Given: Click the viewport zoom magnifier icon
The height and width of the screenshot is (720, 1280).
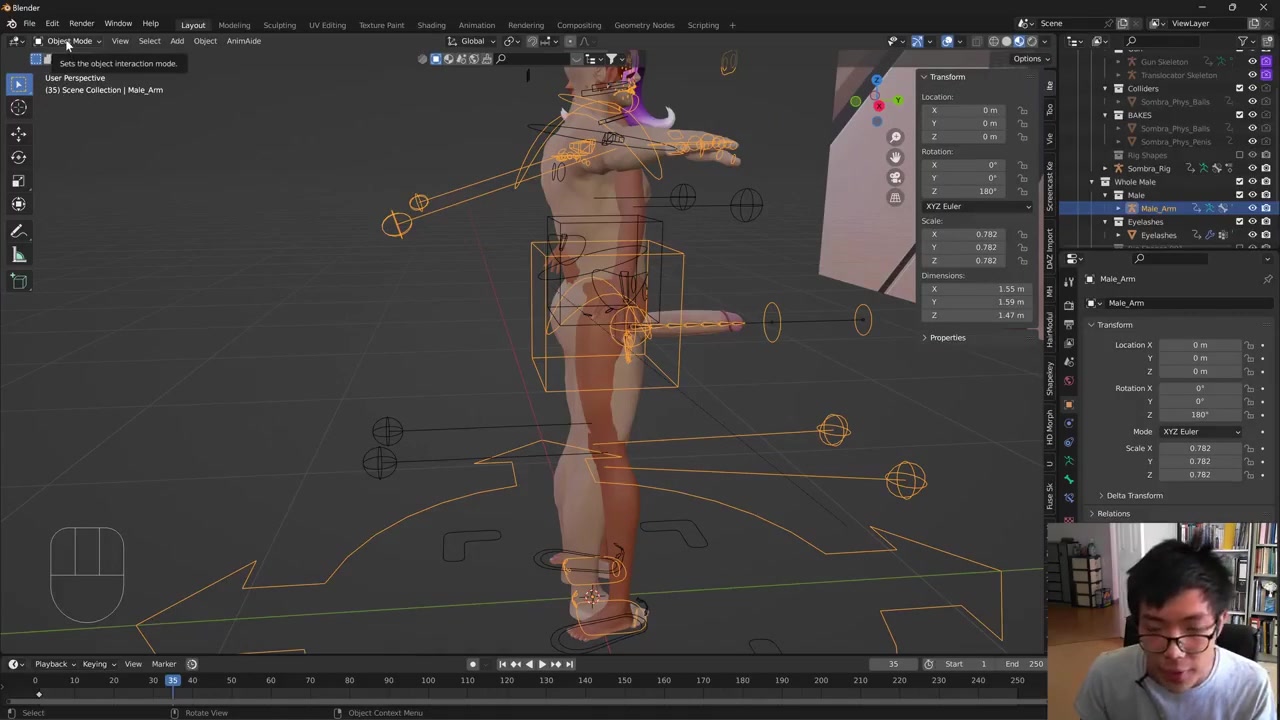Looking at the screenshot, I should click(895, 137).
